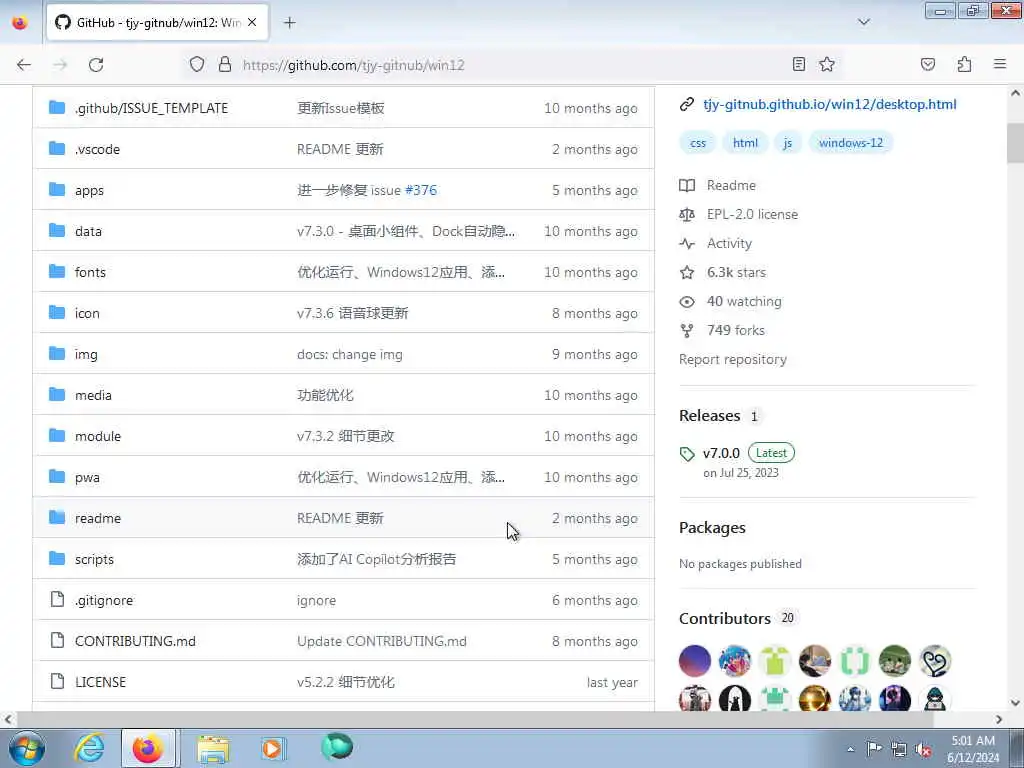
Task: Select the windows-12 topic tag
Action: point(850,142)
